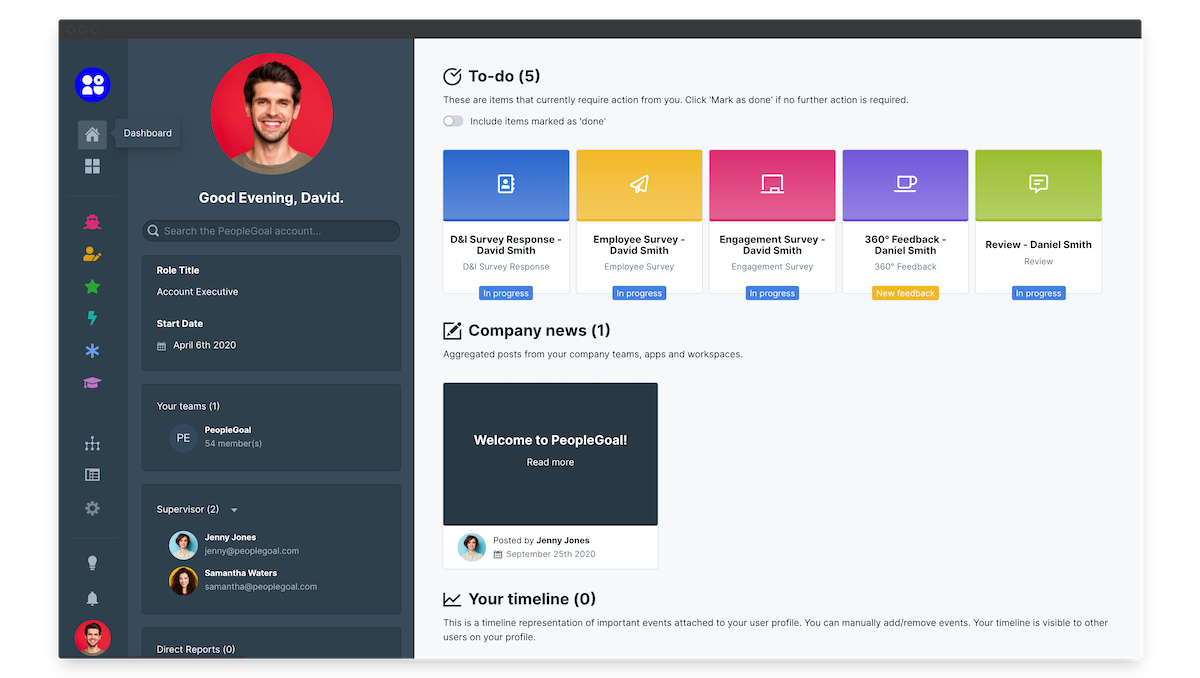Open the blue asterisk workspace icon
The image size is (1200, 678).
coord(92,351)
